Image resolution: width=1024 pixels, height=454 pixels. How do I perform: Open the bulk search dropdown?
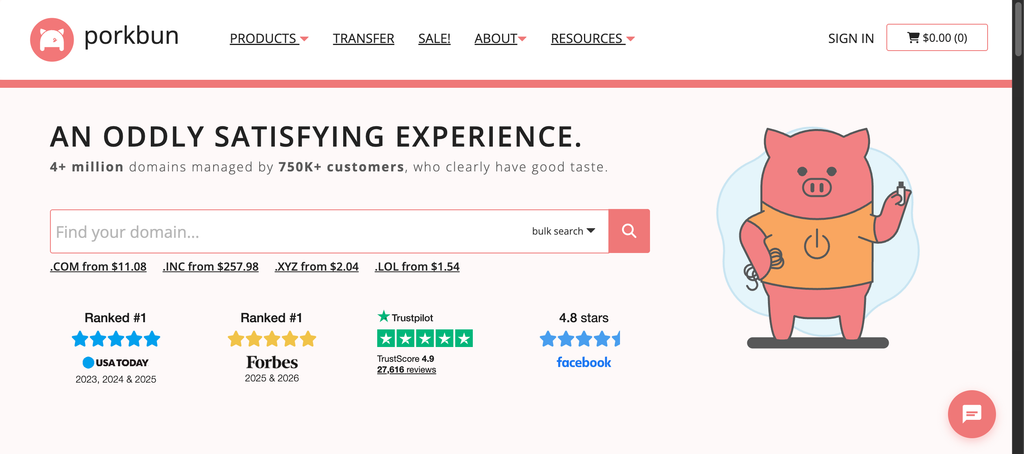pyautogui.click(x=564, y=231)
